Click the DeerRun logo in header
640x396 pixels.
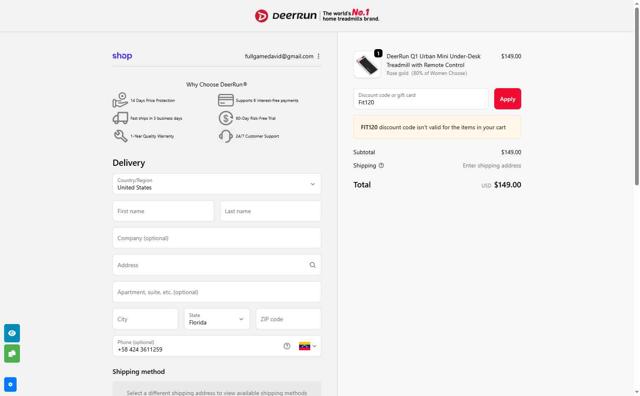[317, 16]
